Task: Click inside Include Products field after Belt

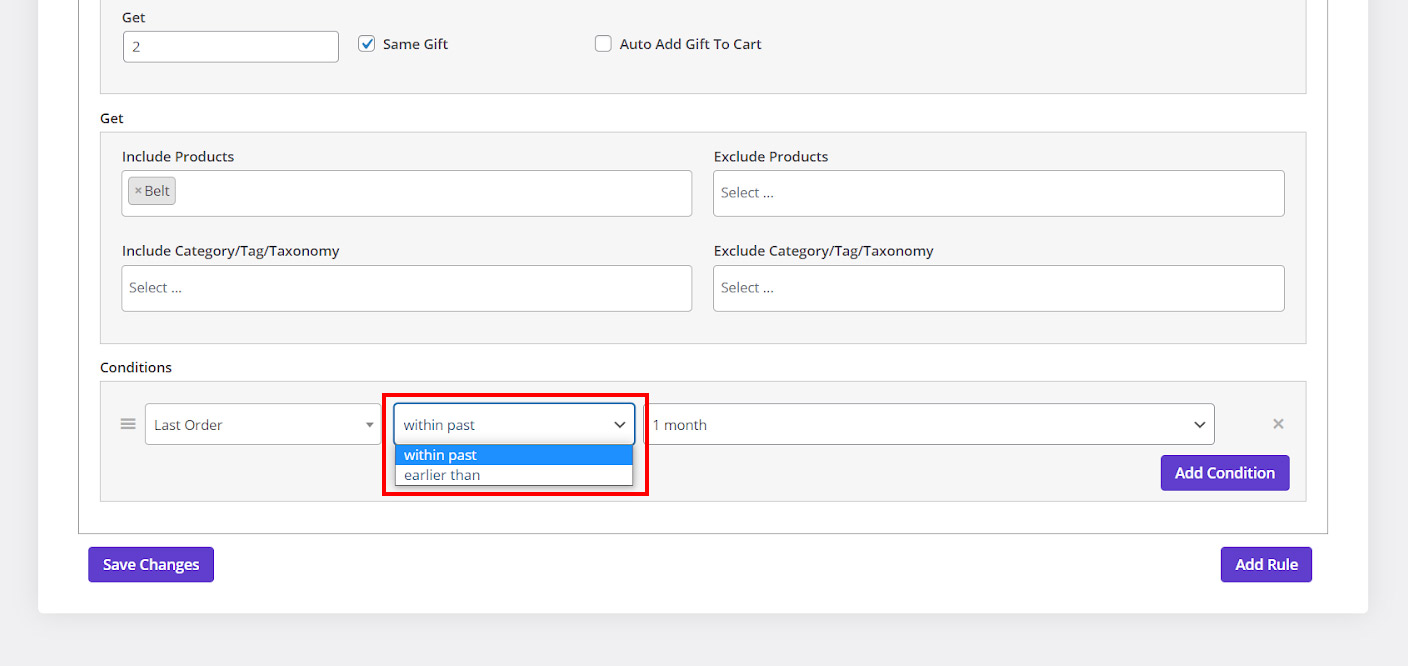Action: (430, 192)
